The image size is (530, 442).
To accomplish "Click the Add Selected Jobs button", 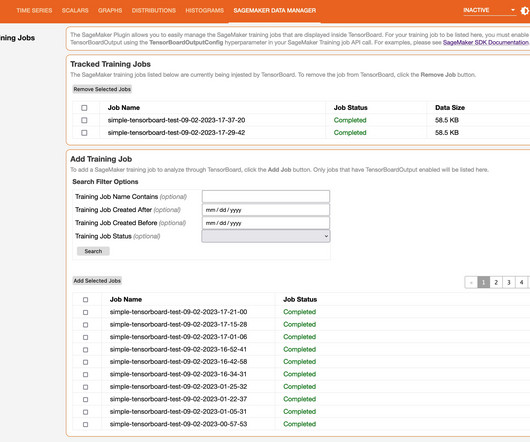I will pos(97,280).
